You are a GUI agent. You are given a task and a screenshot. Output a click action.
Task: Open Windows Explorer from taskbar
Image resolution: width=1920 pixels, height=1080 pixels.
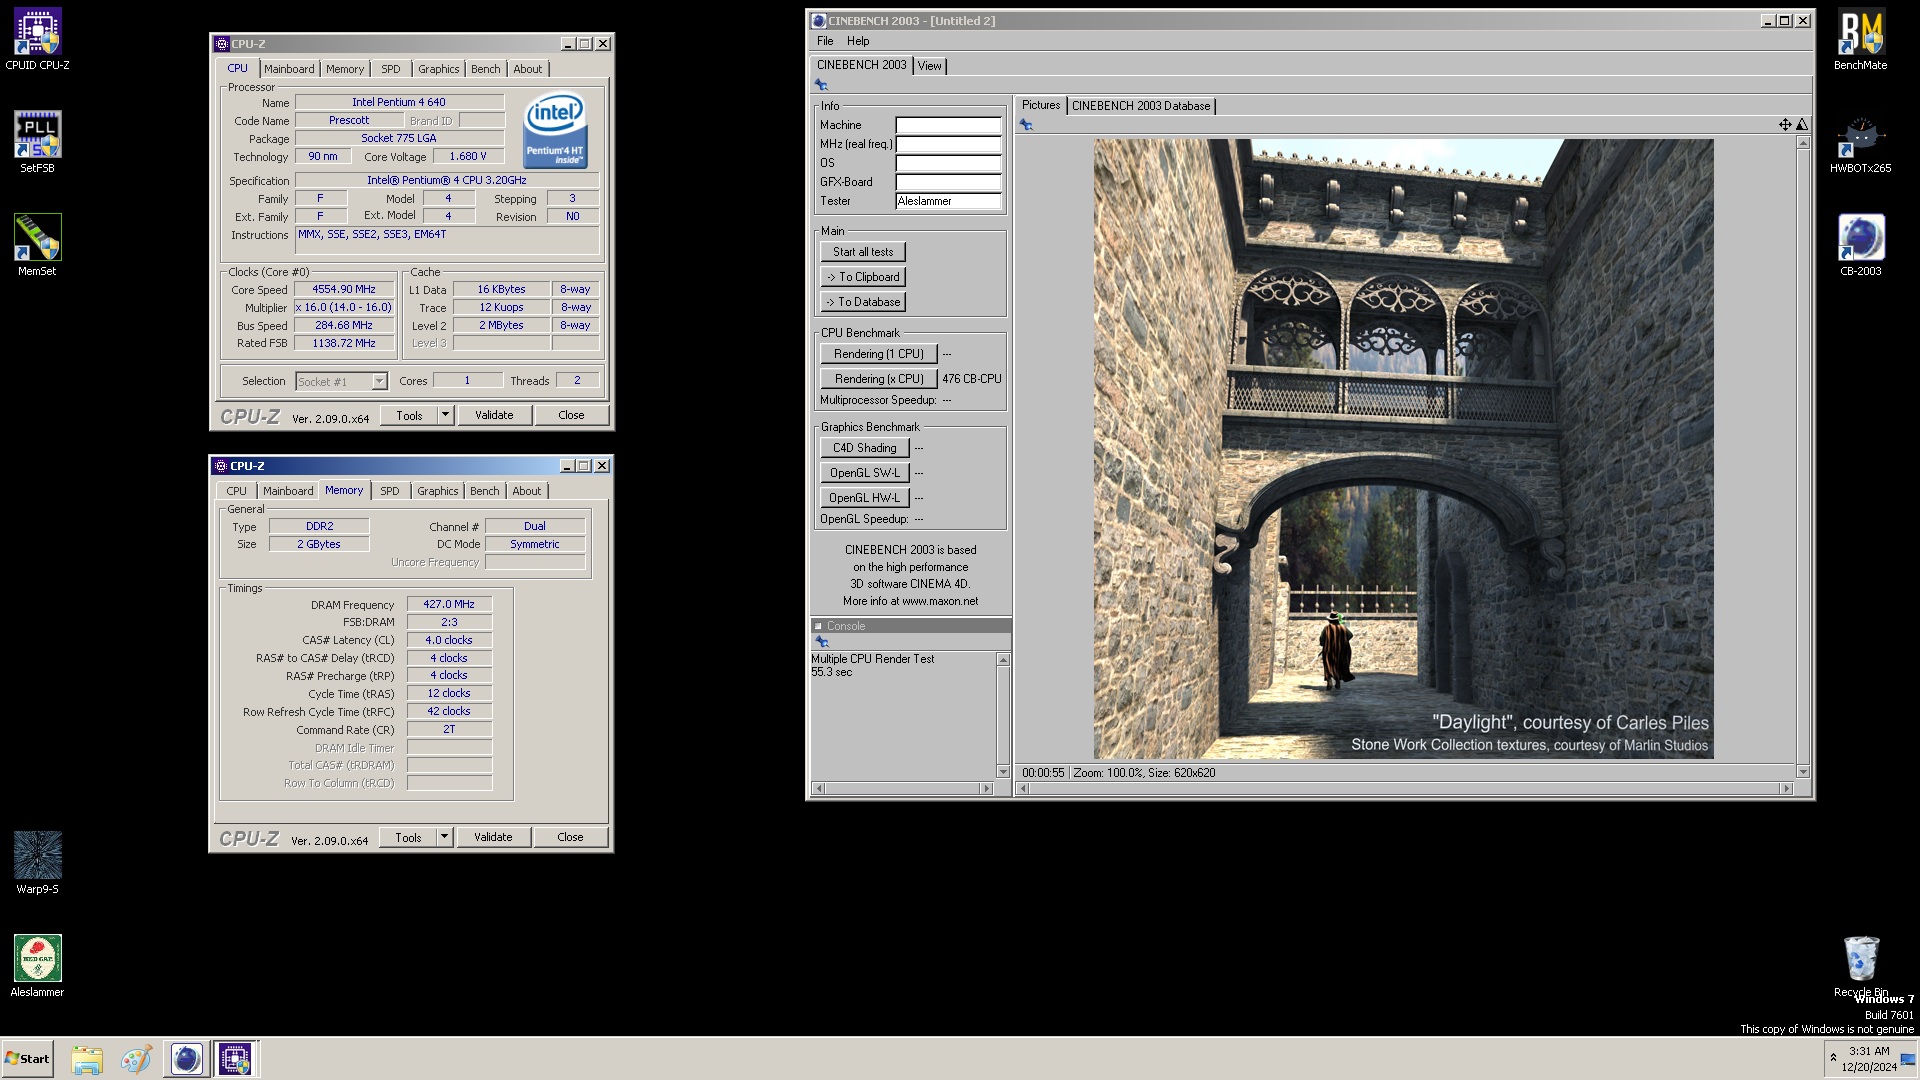point(87,1059)
